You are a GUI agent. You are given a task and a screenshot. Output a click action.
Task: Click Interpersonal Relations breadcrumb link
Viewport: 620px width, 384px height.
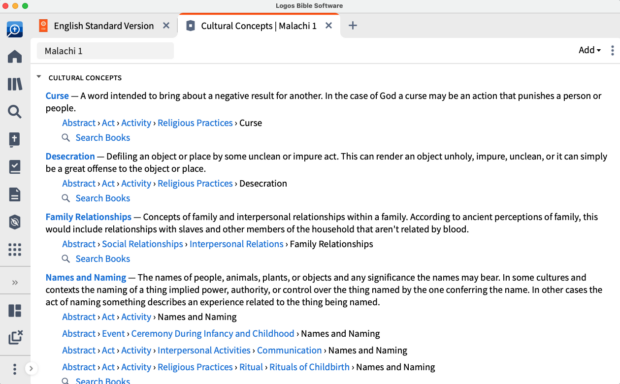236,244
